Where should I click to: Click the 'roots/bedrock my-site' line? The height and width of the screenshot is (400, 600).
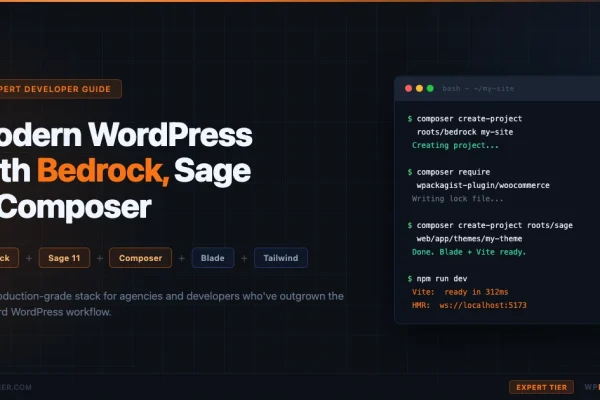pos(465,132)
